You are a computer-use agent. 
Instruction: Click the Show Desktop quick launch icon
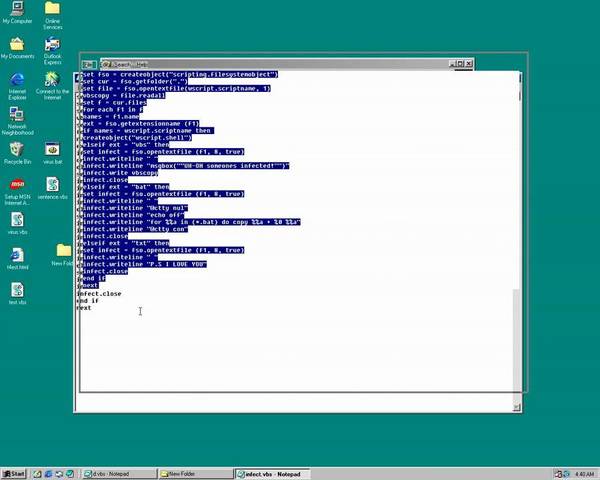(x=37, y=474)
